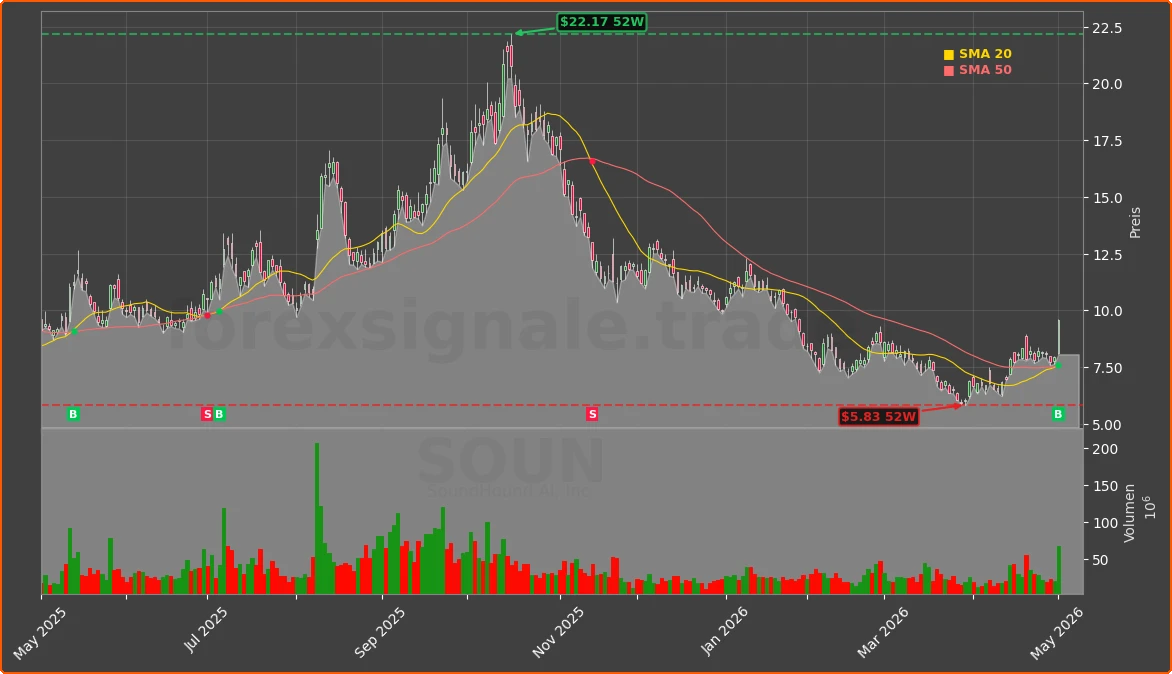Click the Preis axis title
The image size is (1172, 674).
click(1135, 223)
